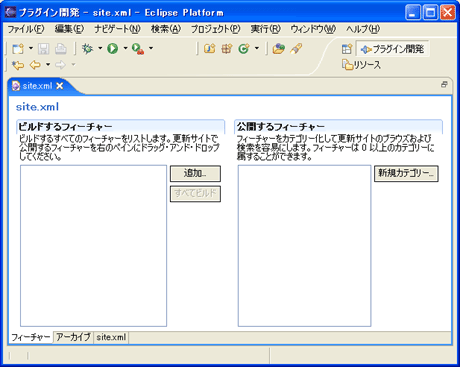Click the Last Edit Location arrow icon
This screenshot has height=367, width=460.
[18, 65]
